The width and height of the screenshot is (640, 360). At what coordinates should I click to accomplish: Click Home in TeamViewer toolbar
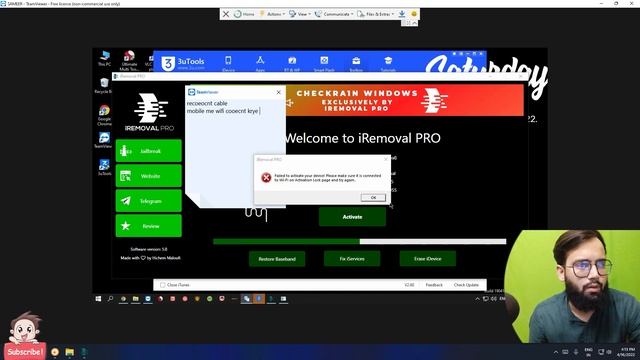coord(244,14)
